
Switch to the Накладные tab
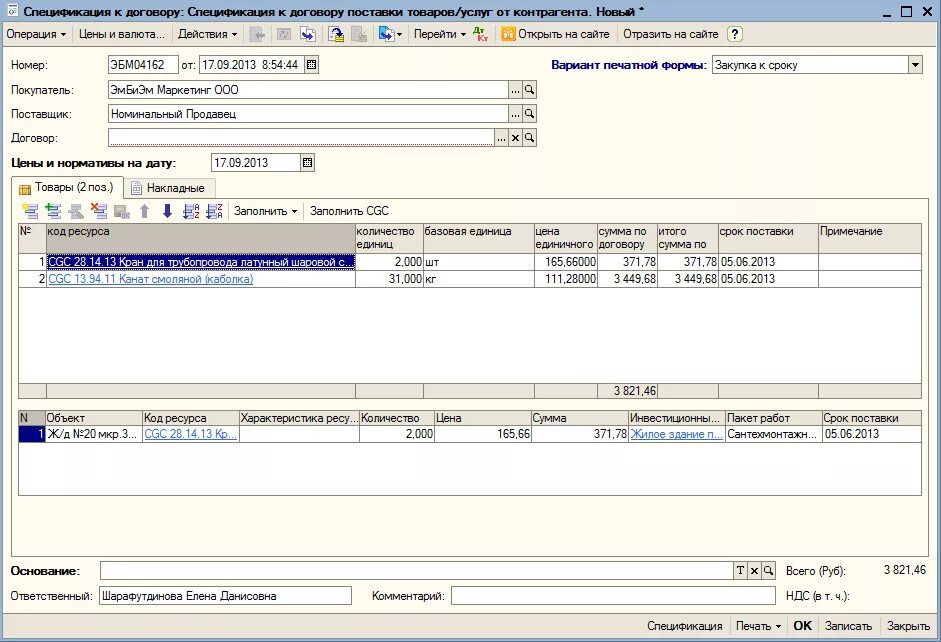(169, 188)
